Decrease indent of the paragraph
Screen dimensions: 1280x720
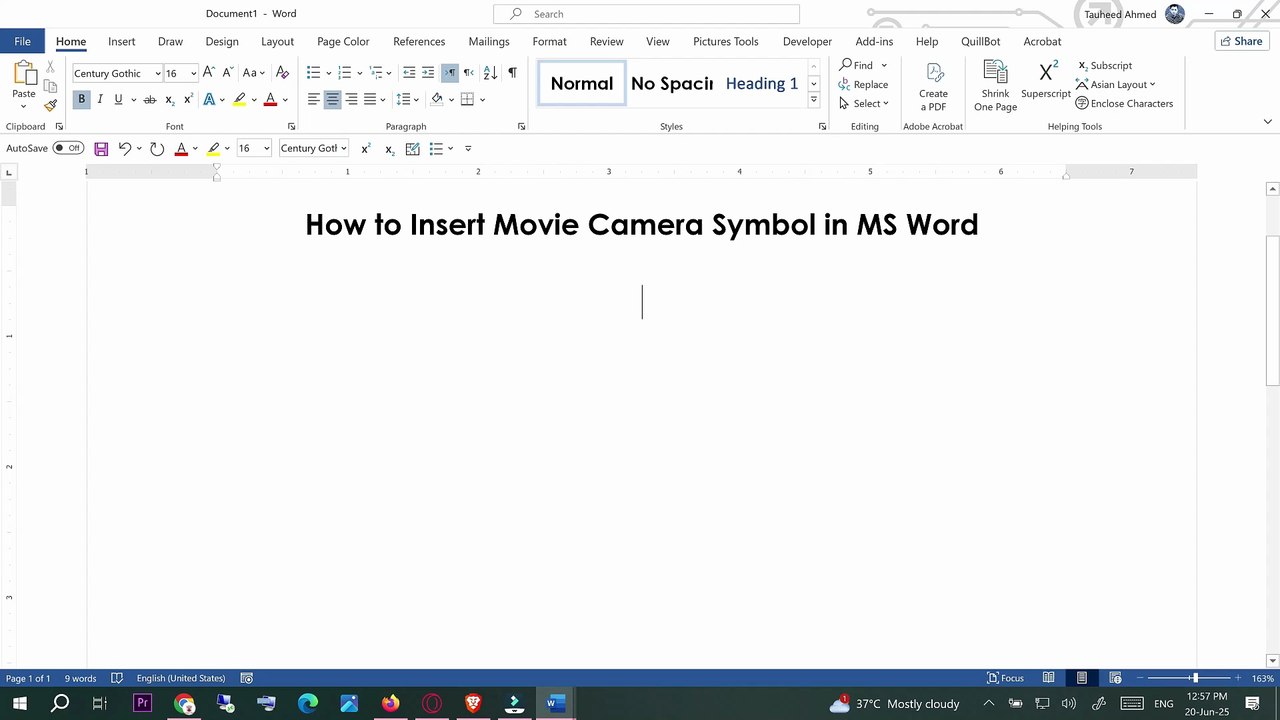[409, 73]
